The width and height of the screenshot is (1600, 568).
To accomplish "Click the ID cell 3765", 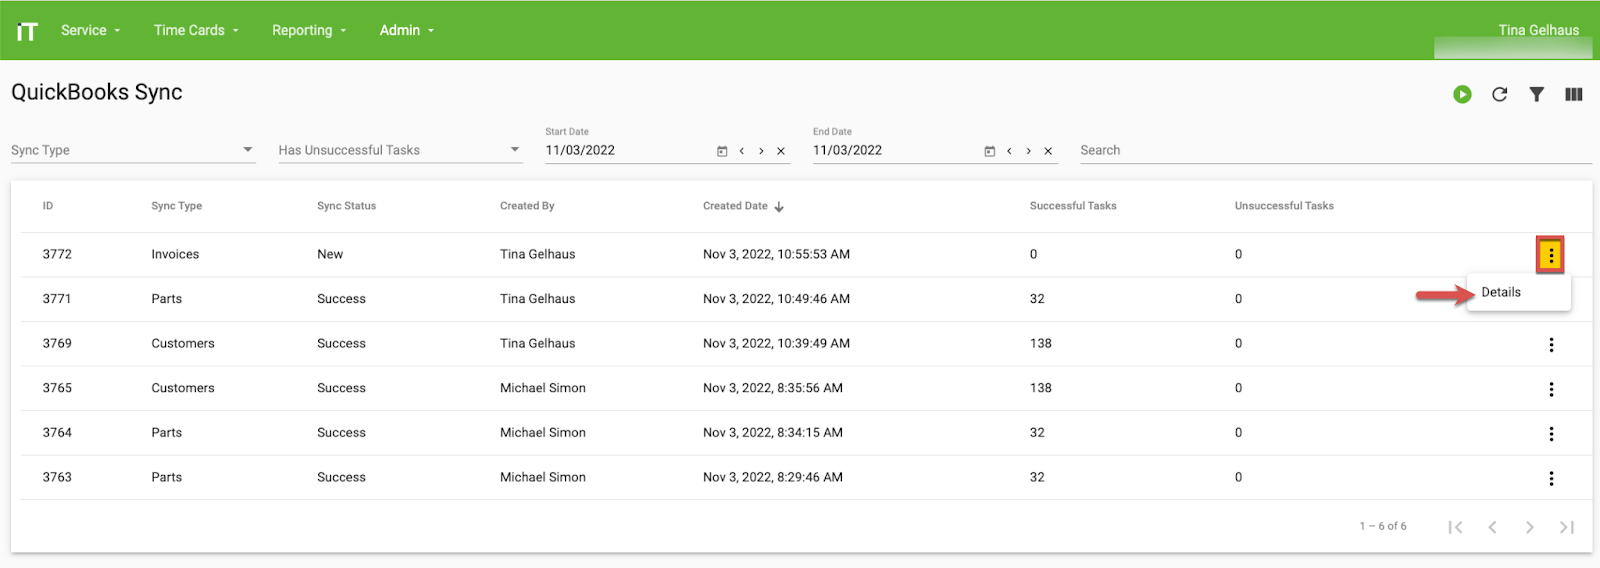I will click(57, 388).
